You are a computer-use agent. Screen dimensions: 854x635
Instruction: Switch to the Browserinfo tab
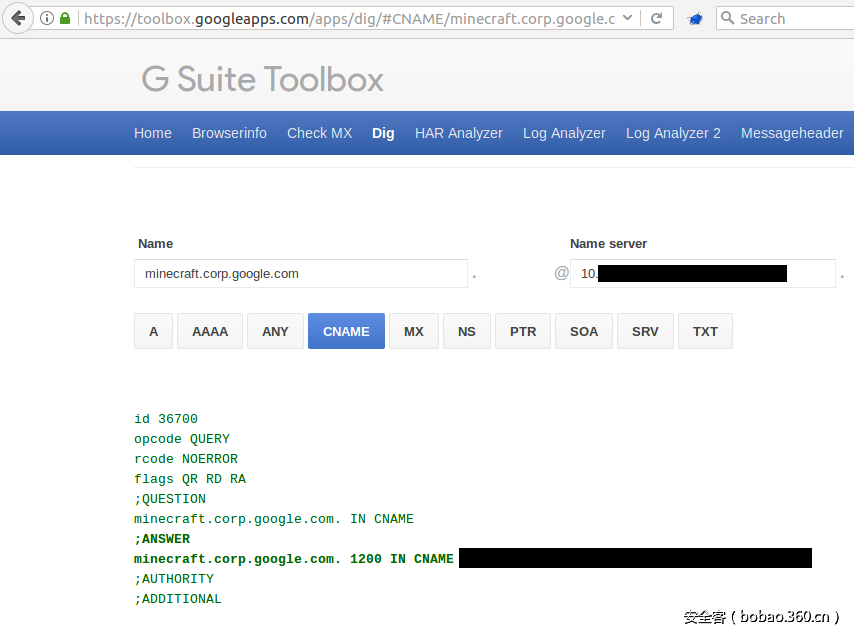tap(229, 133)
